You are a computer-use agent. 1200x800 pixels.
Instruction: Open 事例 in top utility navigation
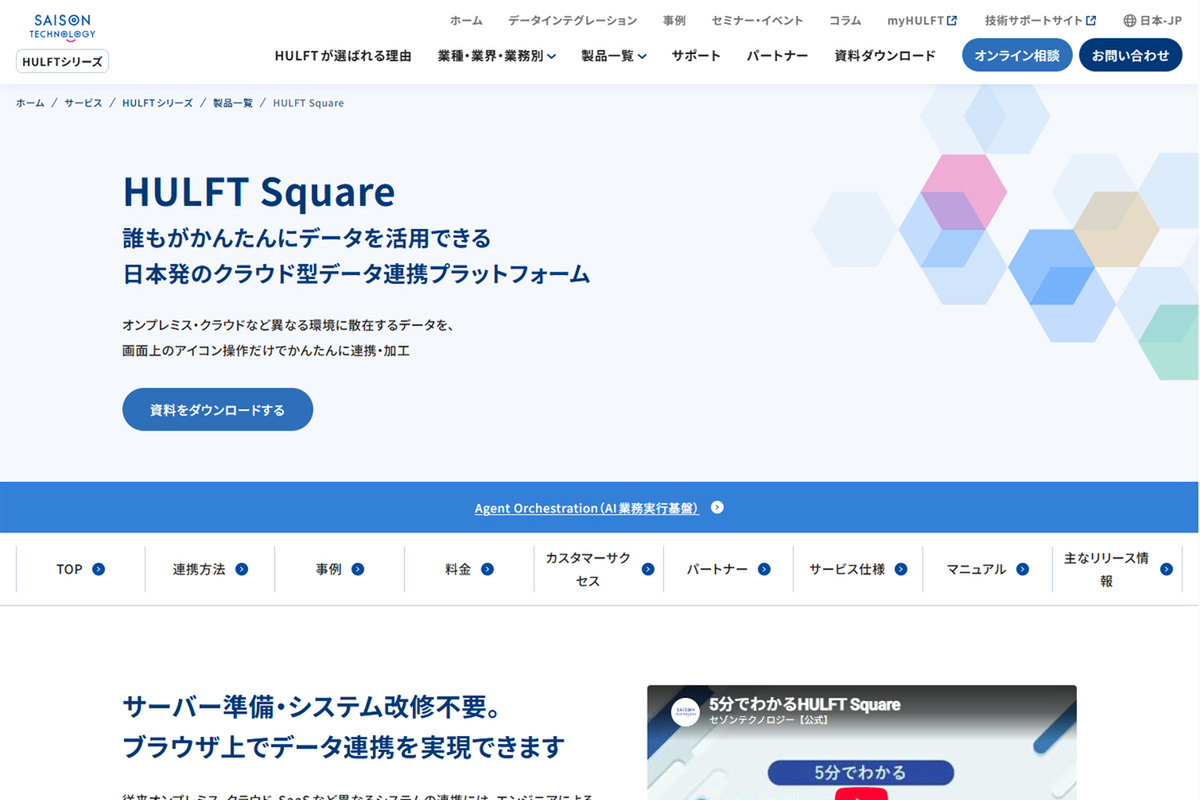pyautogui.click(x=674, y=20)
